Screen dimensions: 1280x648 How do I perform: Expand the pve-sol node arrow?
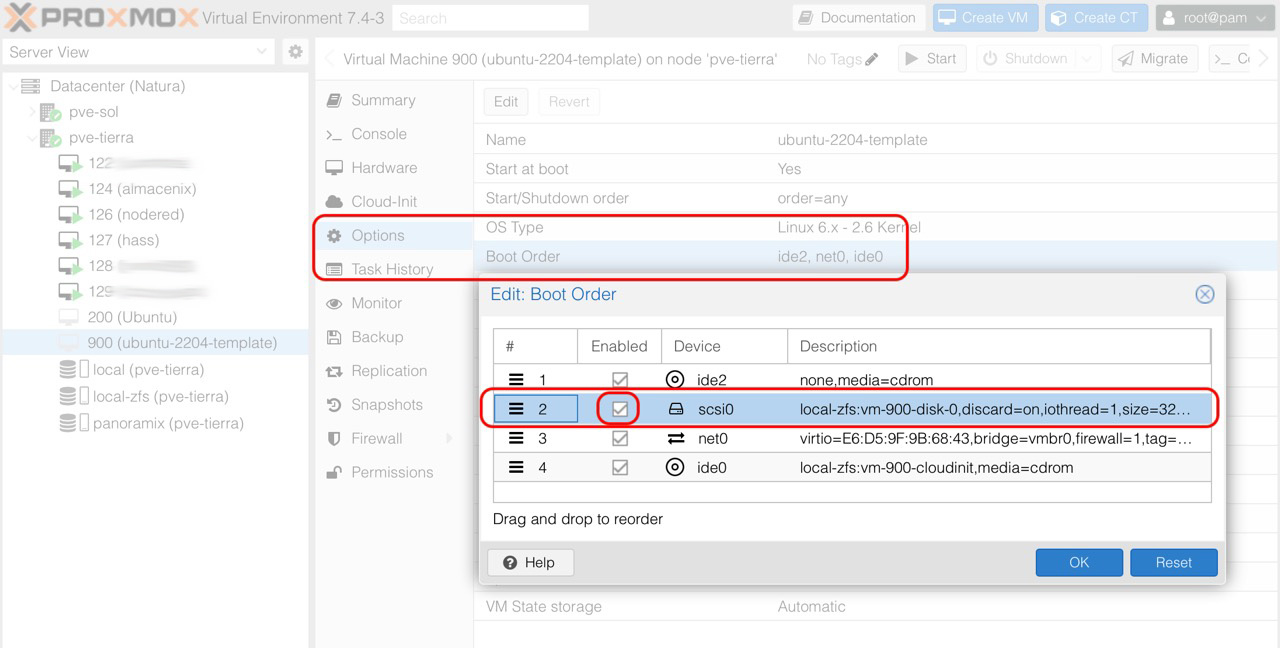pos(31,112)
